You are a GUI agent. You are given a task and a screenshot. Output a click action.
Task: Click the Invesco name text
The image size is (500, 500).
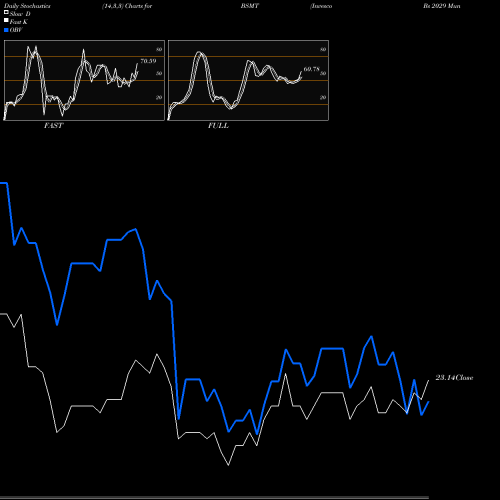pyautogui.click(x=321, y=6)
